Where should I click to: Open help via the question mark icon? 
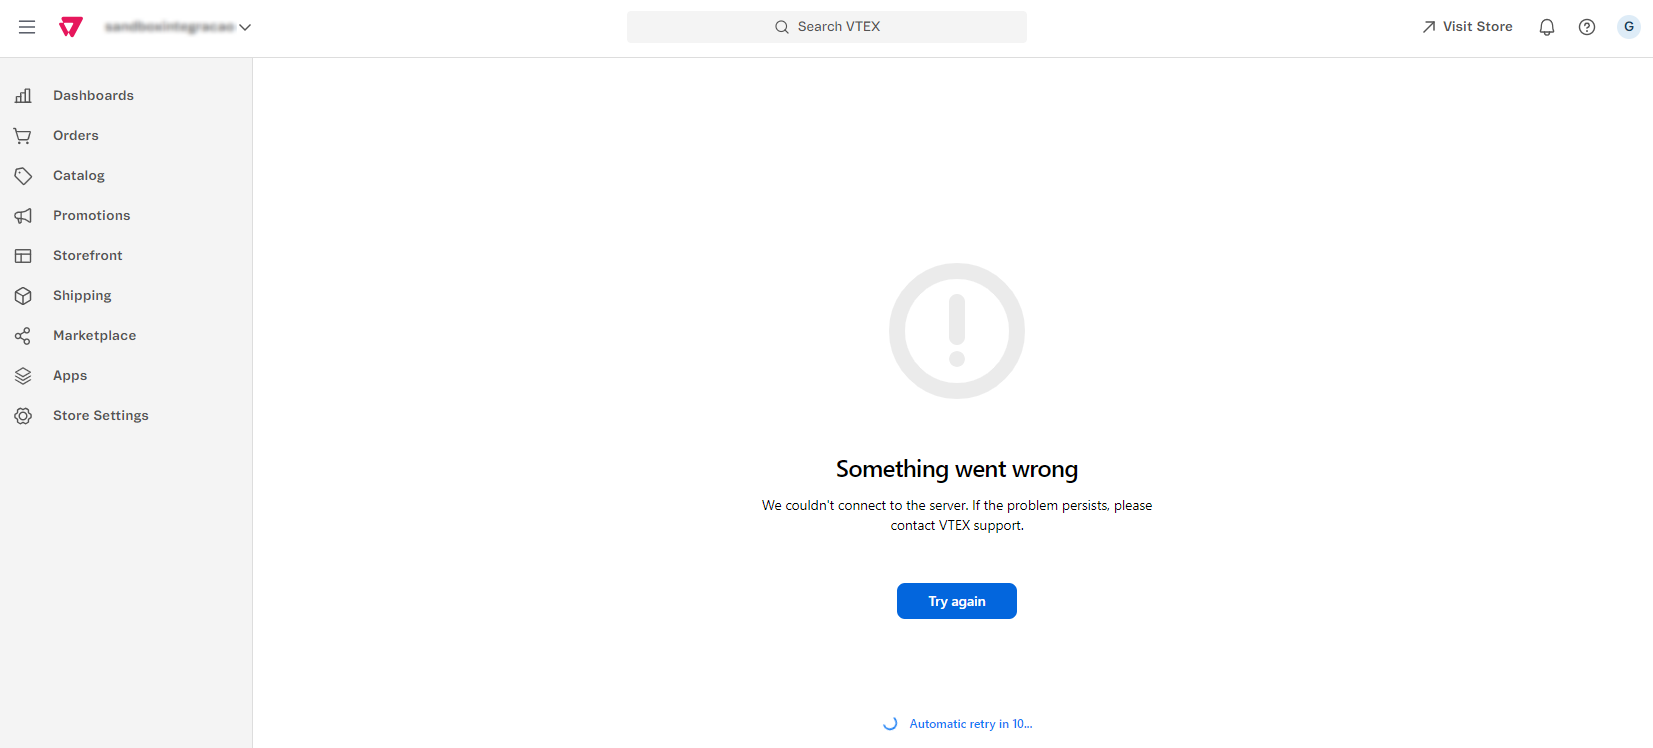(1586, 27)
